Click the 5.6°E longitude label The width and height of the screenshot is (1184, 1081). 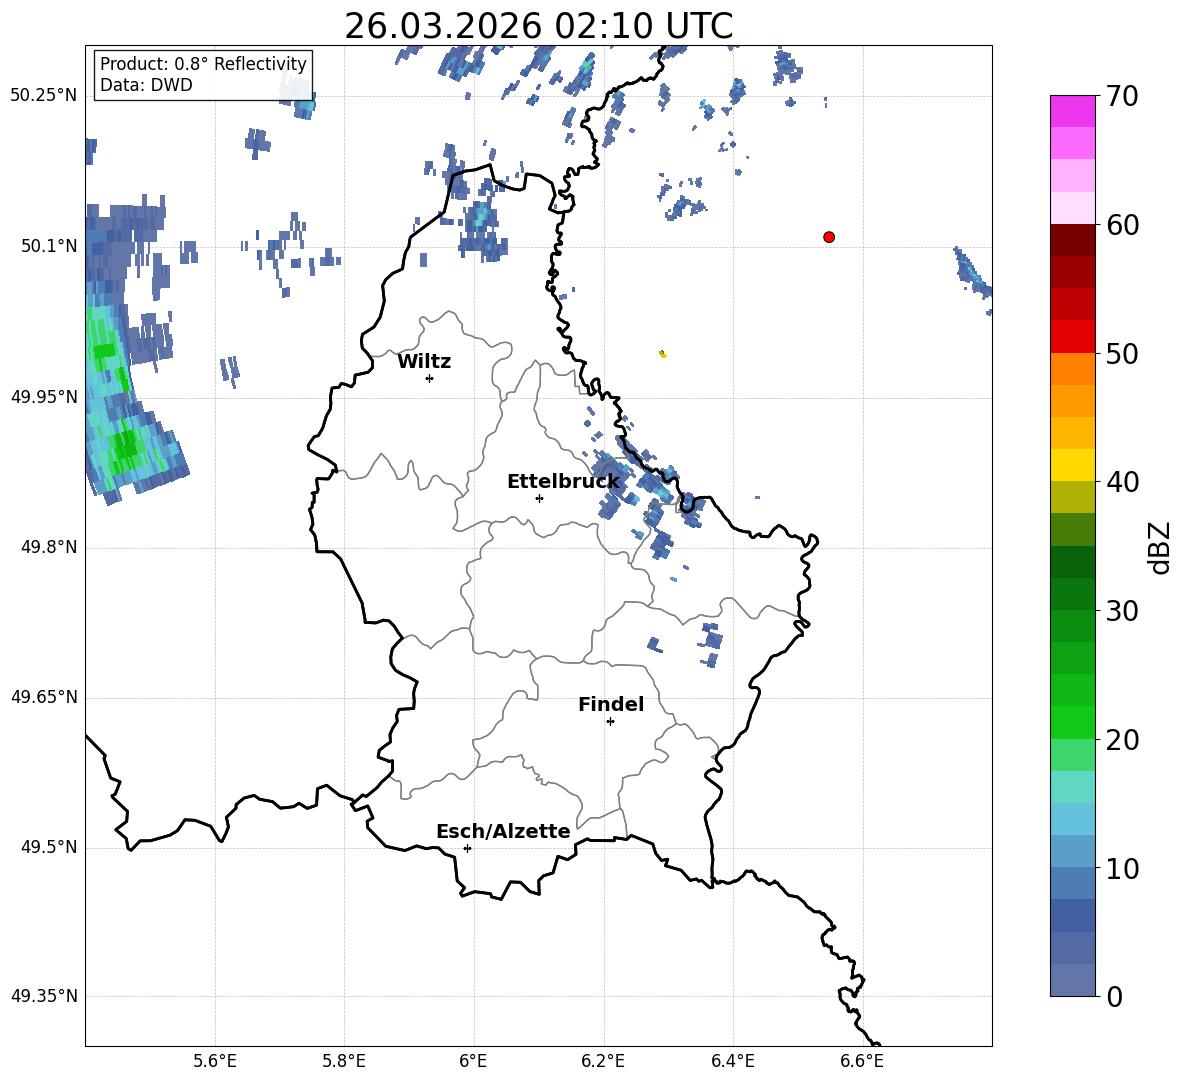click(x=215, y=1061)
